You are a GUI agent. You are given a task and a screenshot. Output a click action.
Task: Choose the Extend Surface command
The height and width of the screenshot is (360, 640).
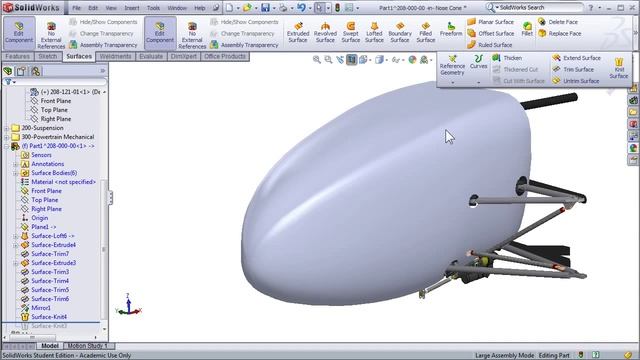coord(576,58)
